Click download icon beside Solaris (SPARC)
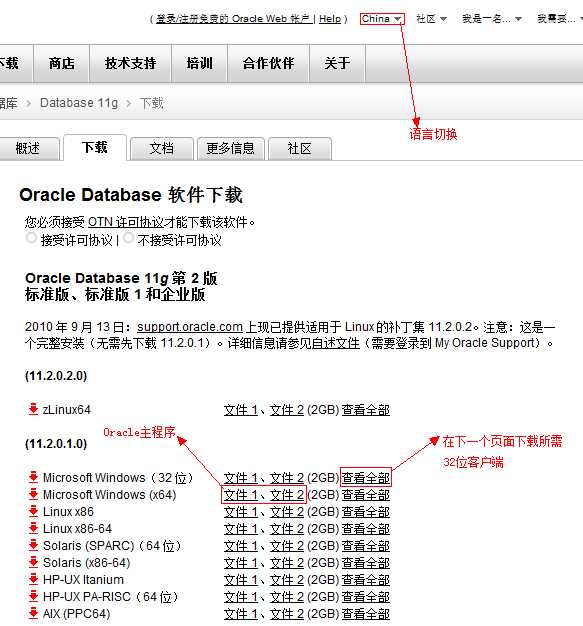This screenshot has height=626, width=583. [x=34, y=545]
